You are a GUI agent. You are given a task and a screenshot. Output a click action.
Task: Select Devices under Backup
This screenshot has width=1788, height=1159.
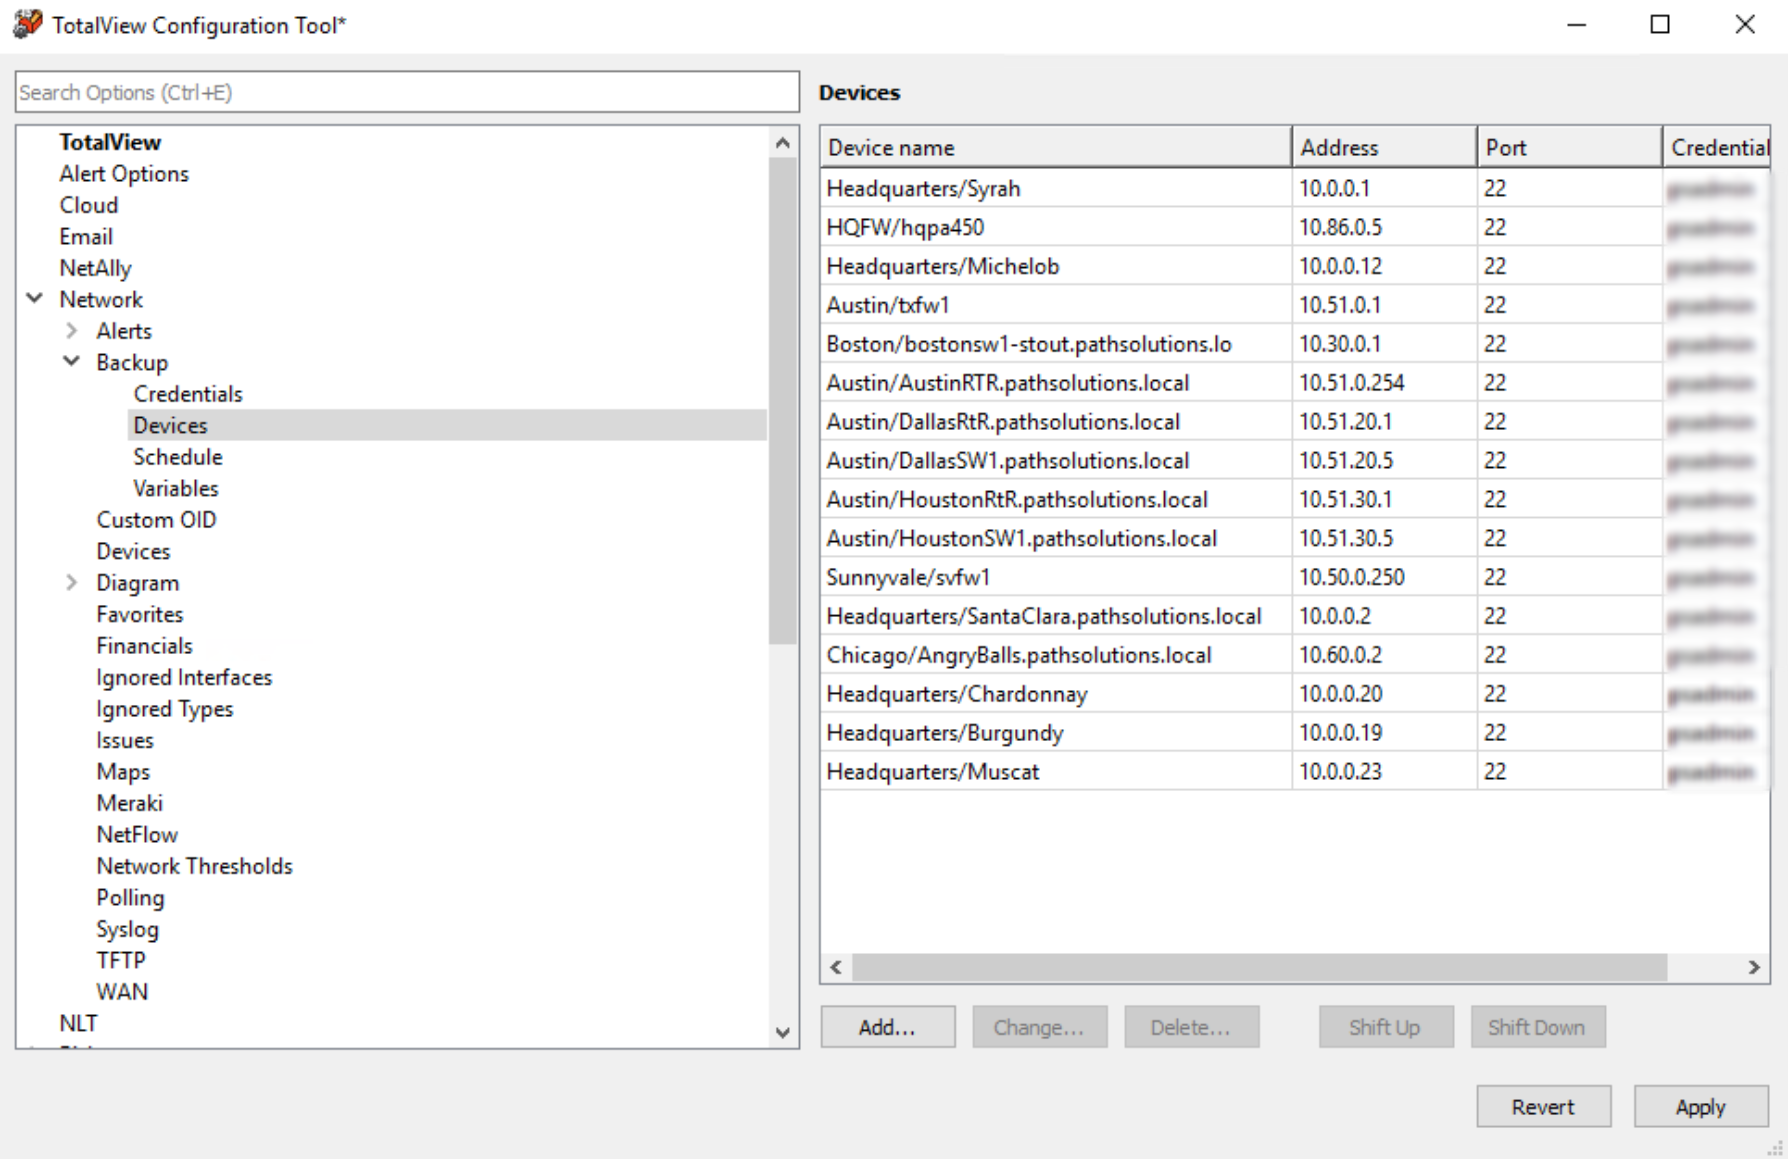point(171,425)
